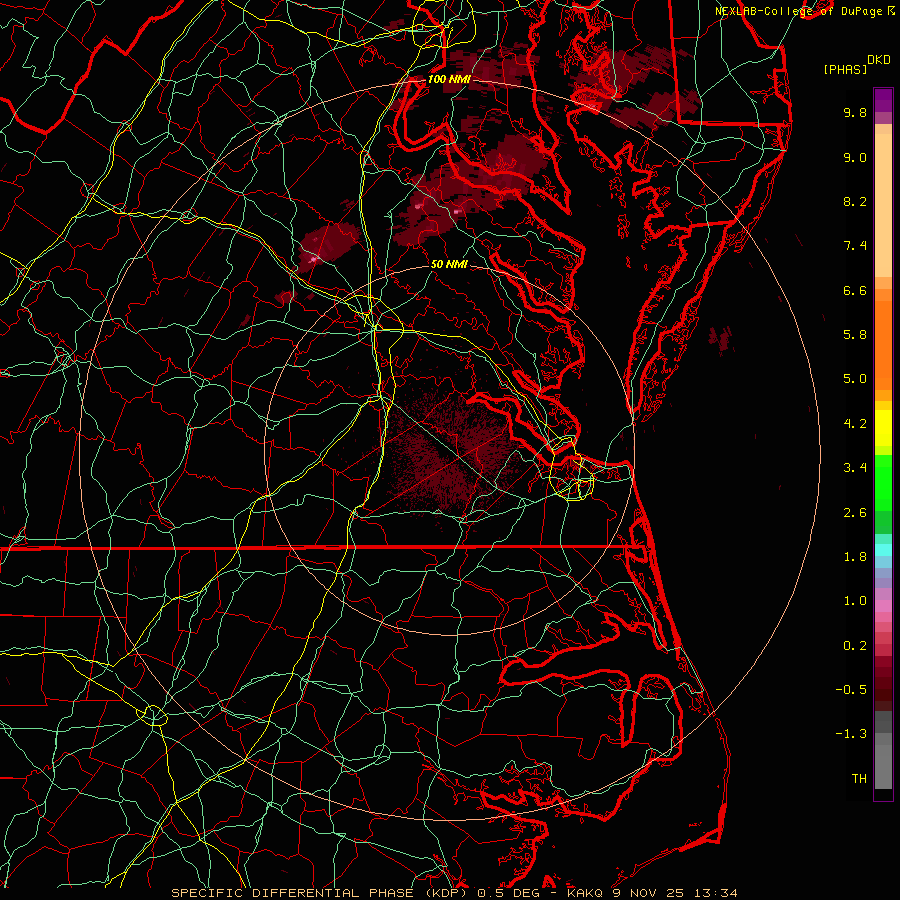The image size is (900, 900).
Task: Select the 0.2 legend value
Action: [855, 646]
